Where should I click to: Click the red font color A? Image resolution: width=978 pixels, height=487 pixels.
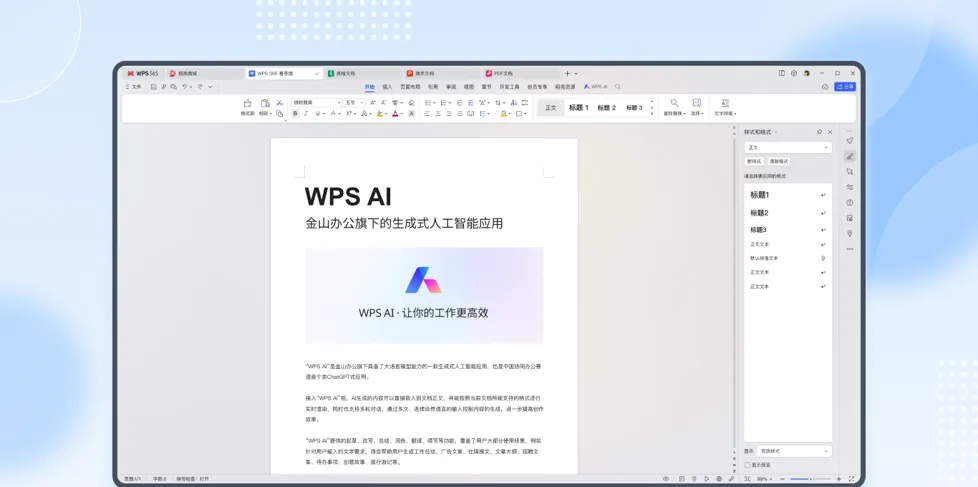coord(395,113)
